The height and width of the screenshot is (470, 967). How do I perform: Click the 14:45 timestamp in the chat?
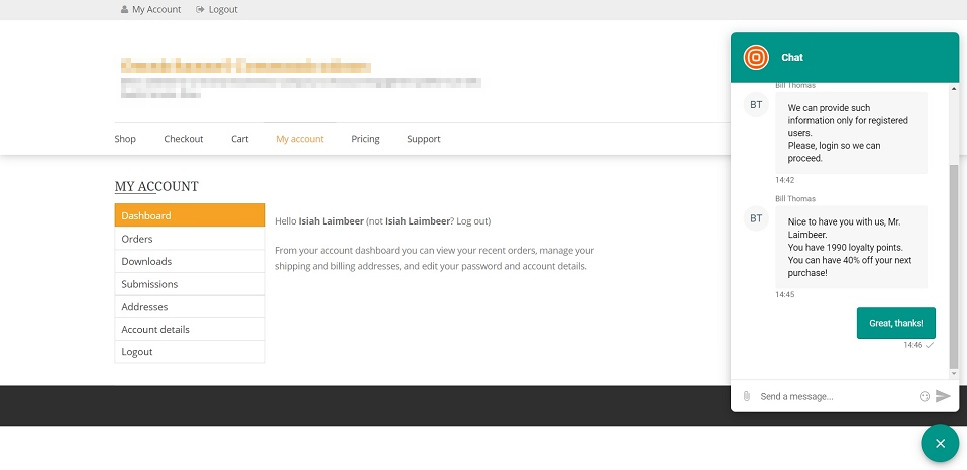pyautogui.click(x=784, y=294)
